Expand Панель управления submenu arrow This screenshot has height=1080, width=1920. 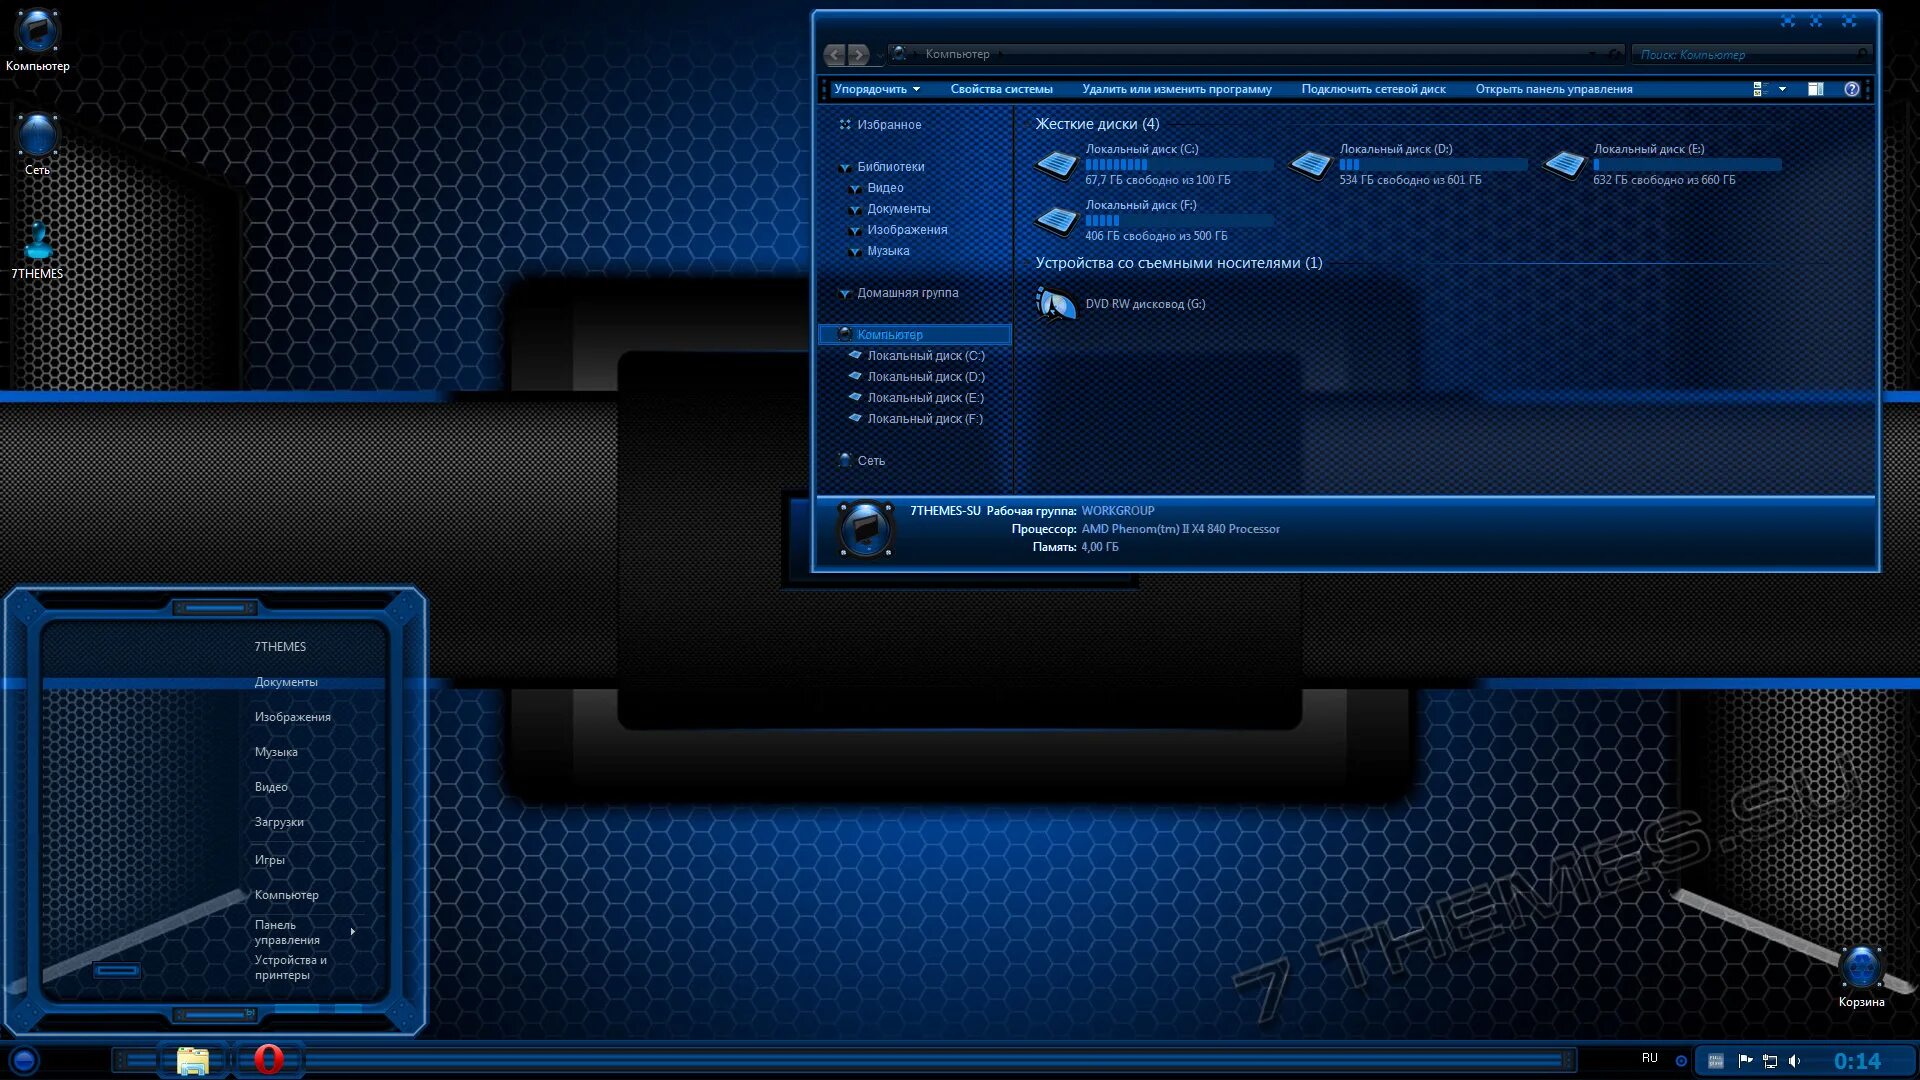(353, 932)
